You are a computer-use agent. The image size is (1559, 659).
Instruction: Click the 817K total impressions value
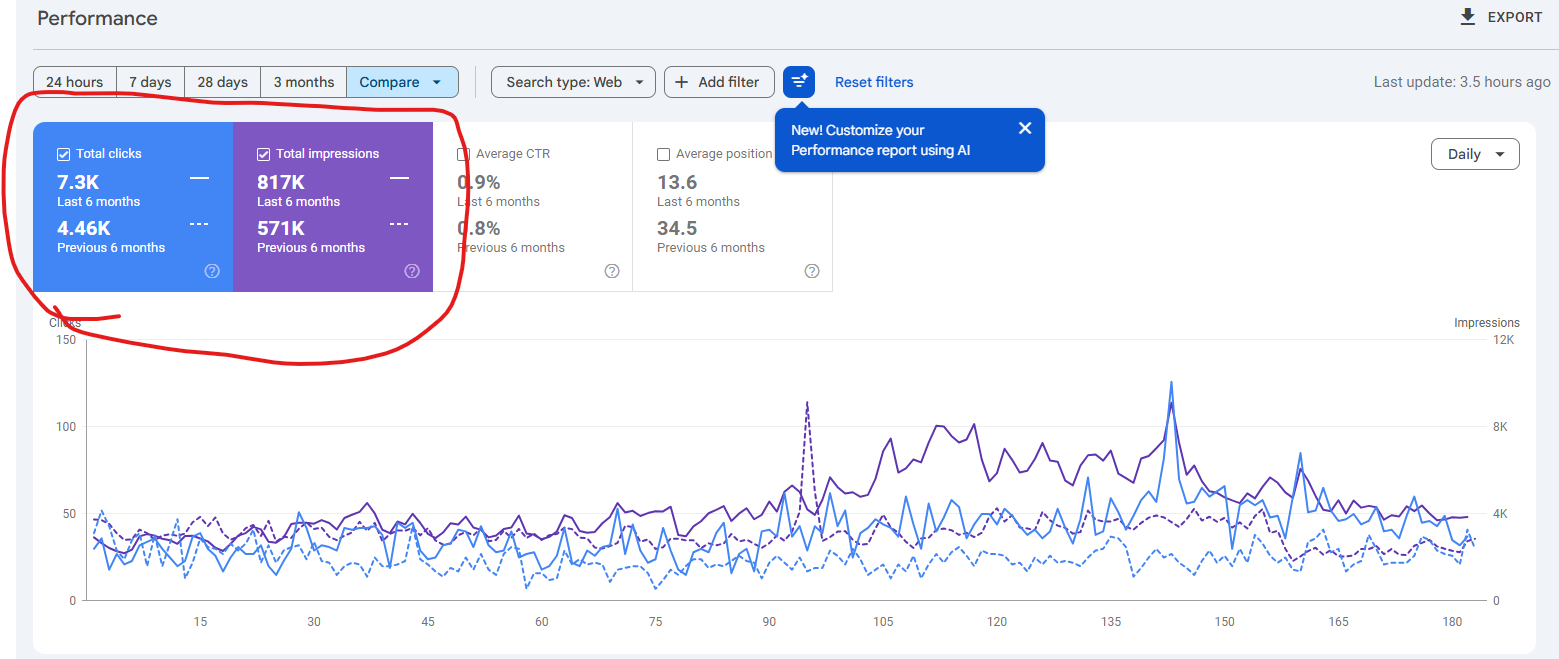(x=281, y=182)
